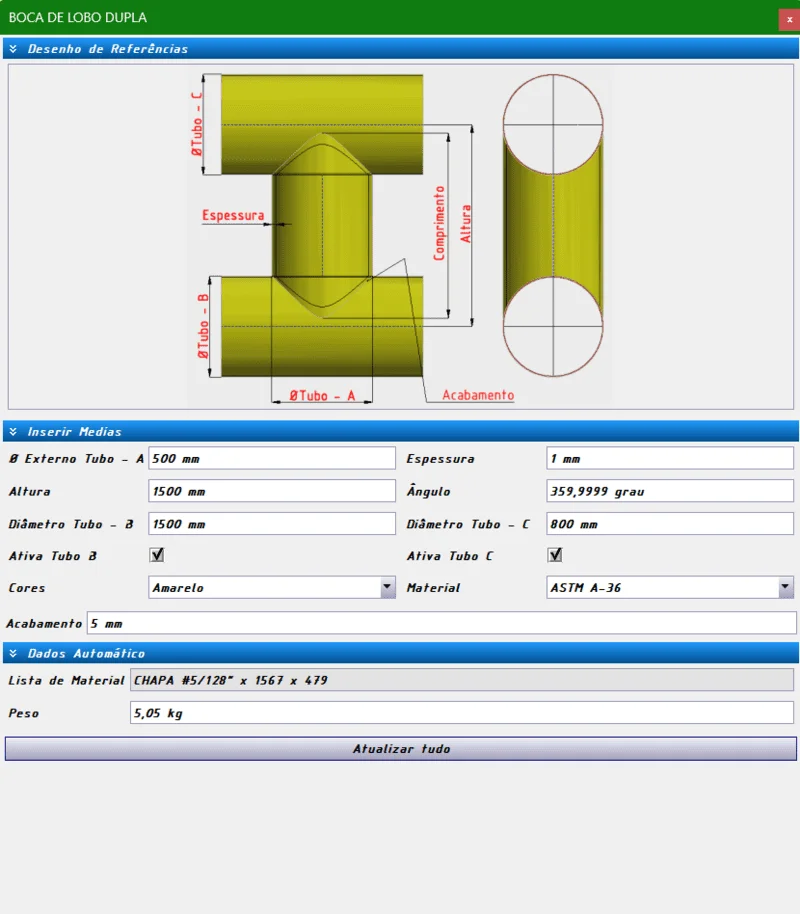Focus the Ângulo input field
This screenshot has height=914, width=800.
(670, 491)
